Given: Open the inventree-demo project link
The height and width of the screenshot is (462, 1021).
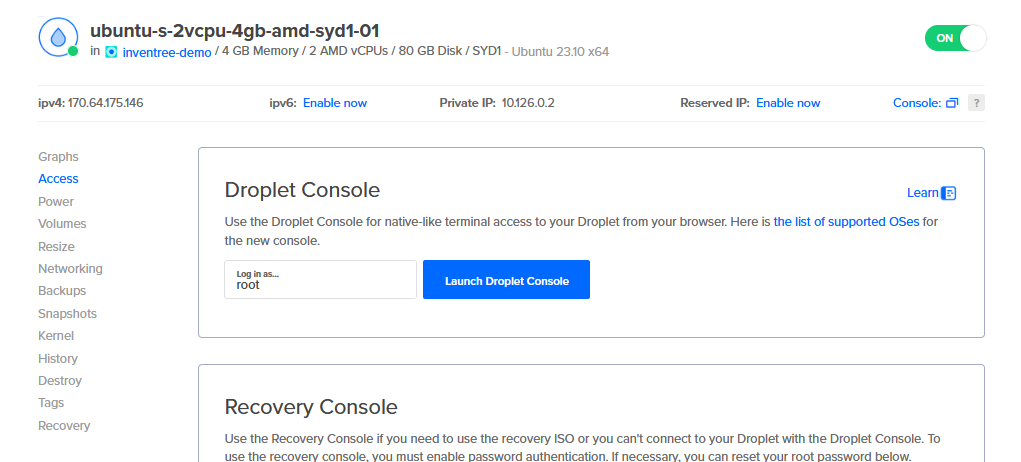Looking at the screenshot, I should pos(166,51).
